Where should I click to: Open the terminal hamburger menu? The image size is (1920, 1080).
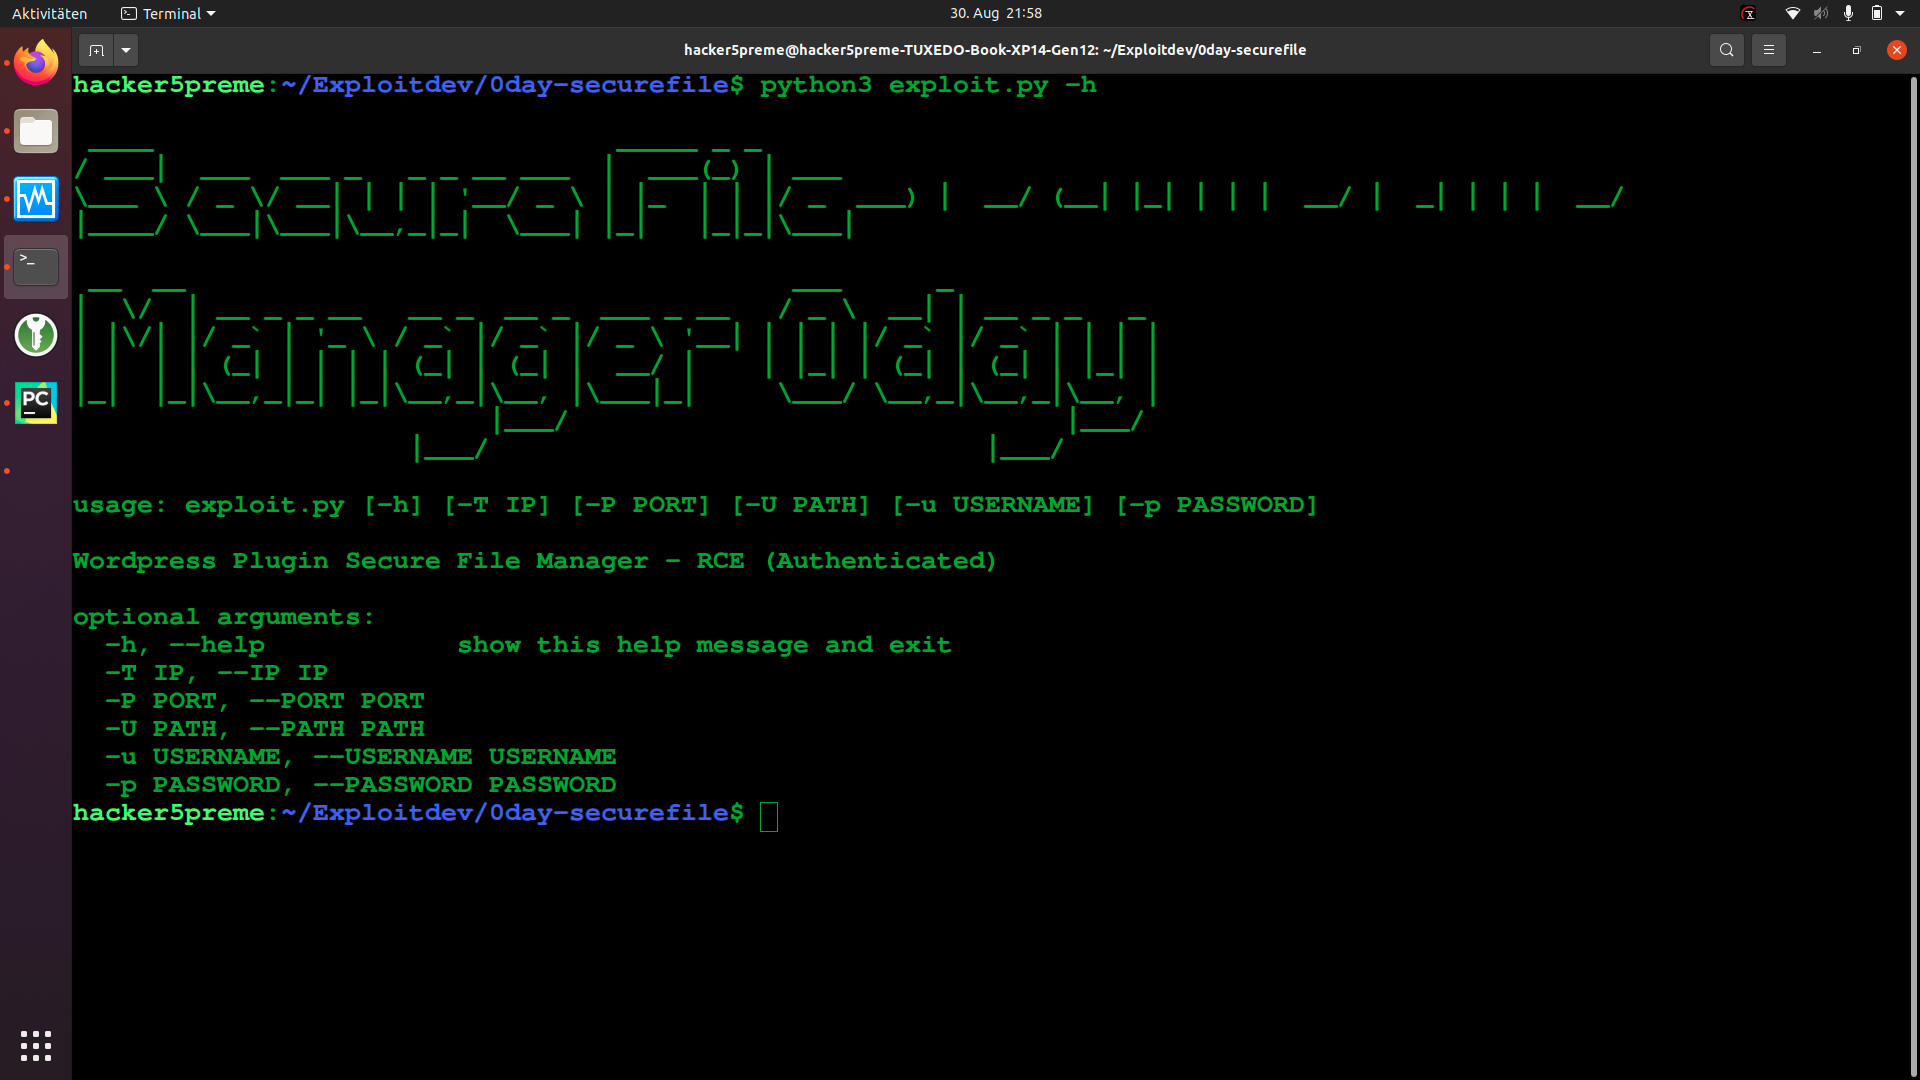pos(1768,50)
